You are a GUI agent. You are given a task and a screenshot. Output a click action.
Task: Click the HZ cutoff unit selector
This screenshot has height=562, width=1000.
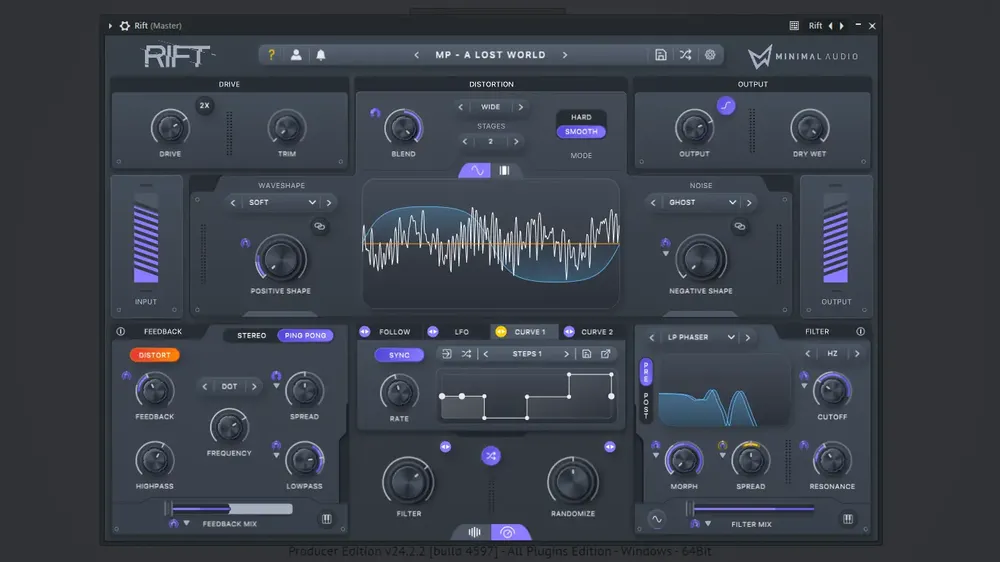click(832, 354)
